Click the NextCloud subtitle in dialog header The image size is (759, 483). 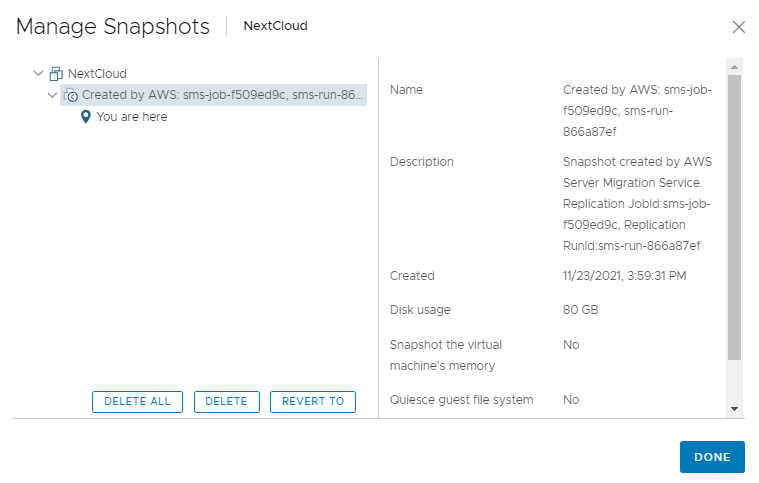coord(275,26)
